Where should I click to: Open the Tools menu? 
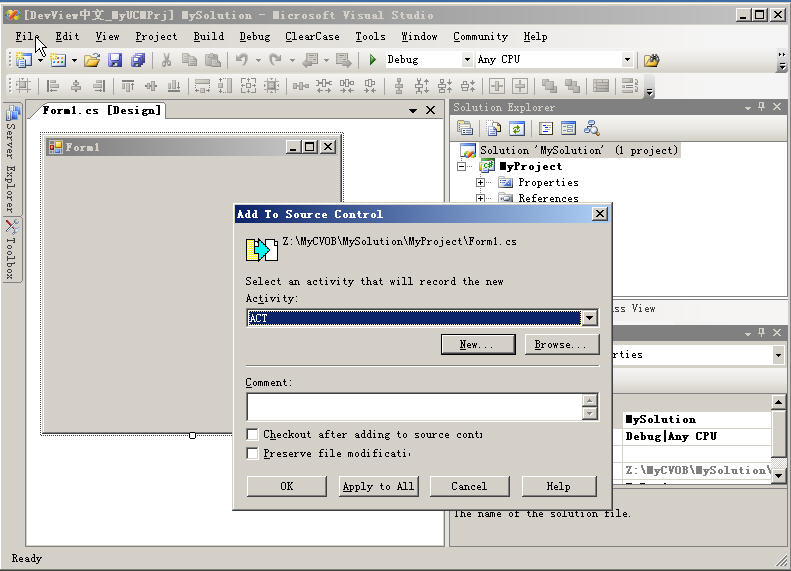(x=370, y=37)
